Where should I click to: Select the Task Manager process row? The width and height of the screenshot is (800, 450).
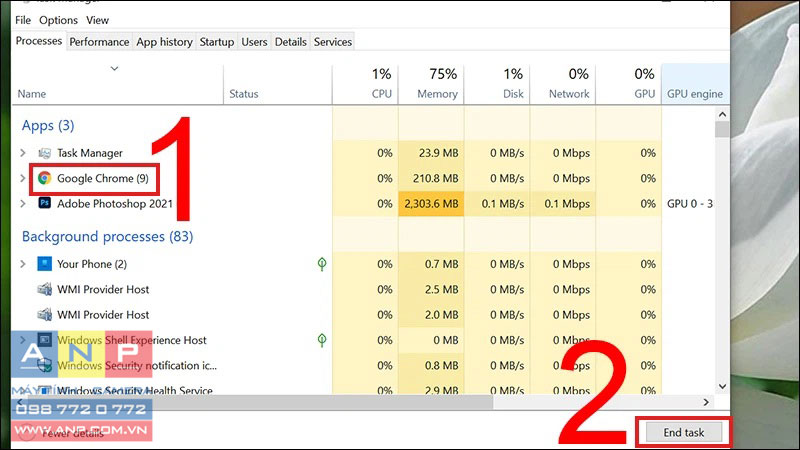click(x=364, y=153)
